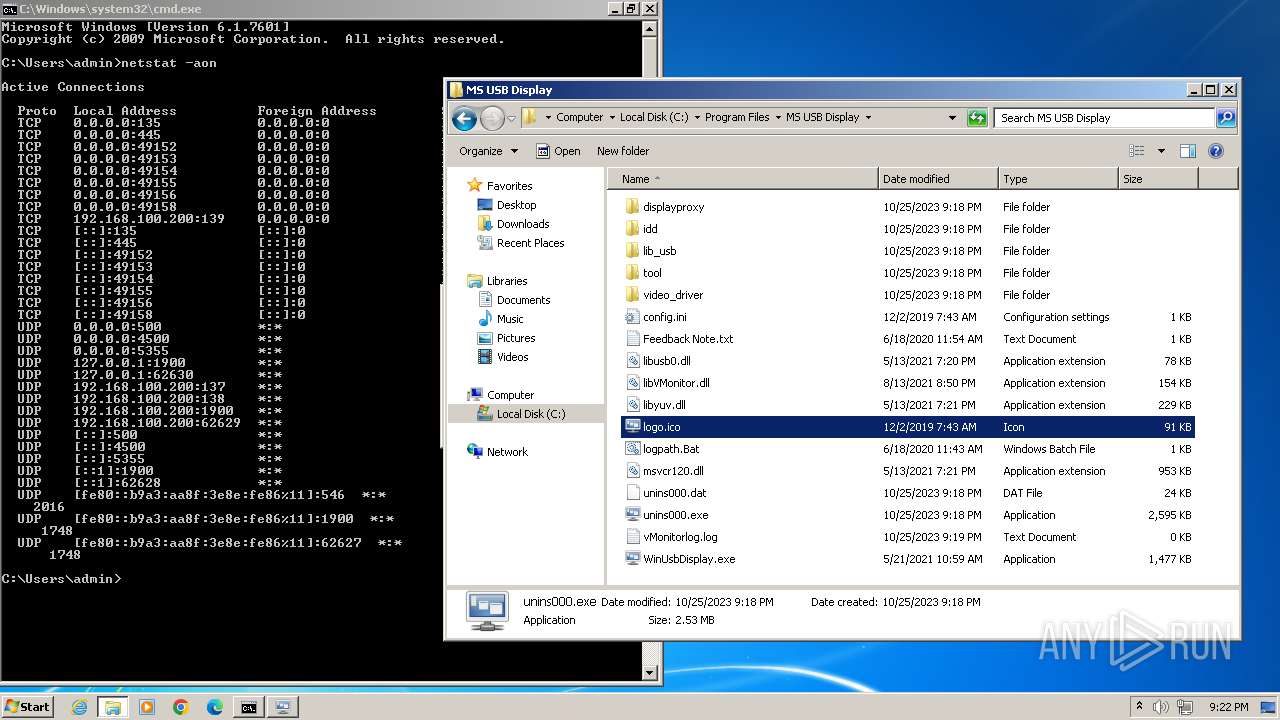1280x720 pixels.
Task: Click the New folder button
Action: click(623, 151)
